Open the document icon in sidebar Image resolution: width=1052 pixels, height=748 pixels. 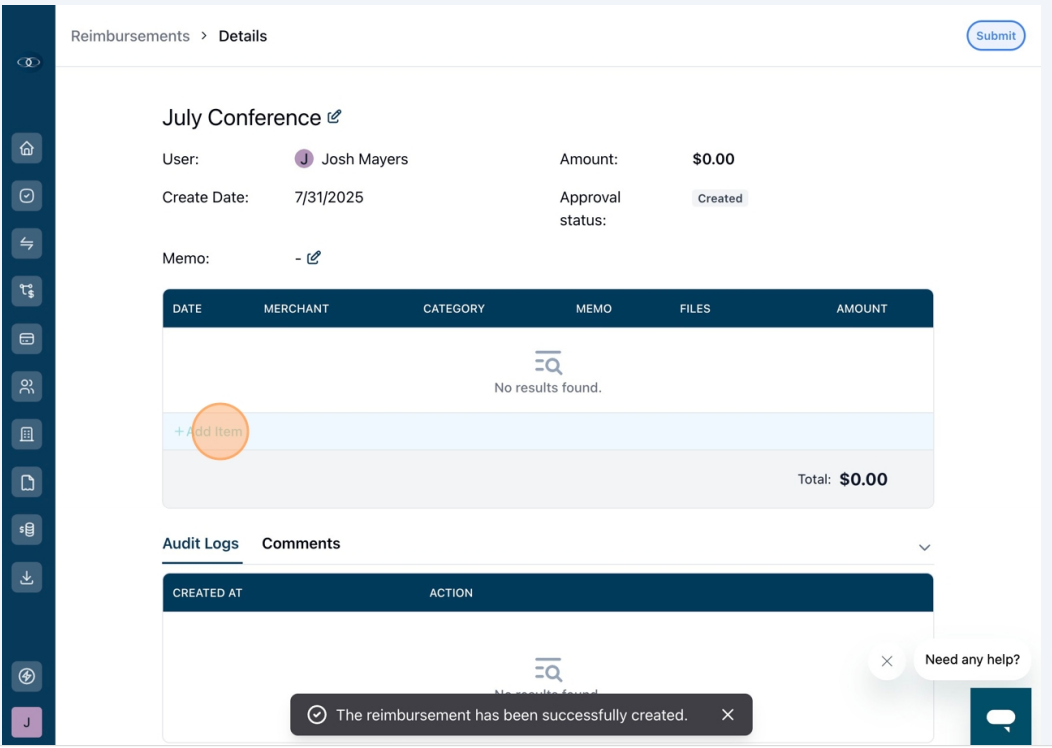tap(27, 482)
